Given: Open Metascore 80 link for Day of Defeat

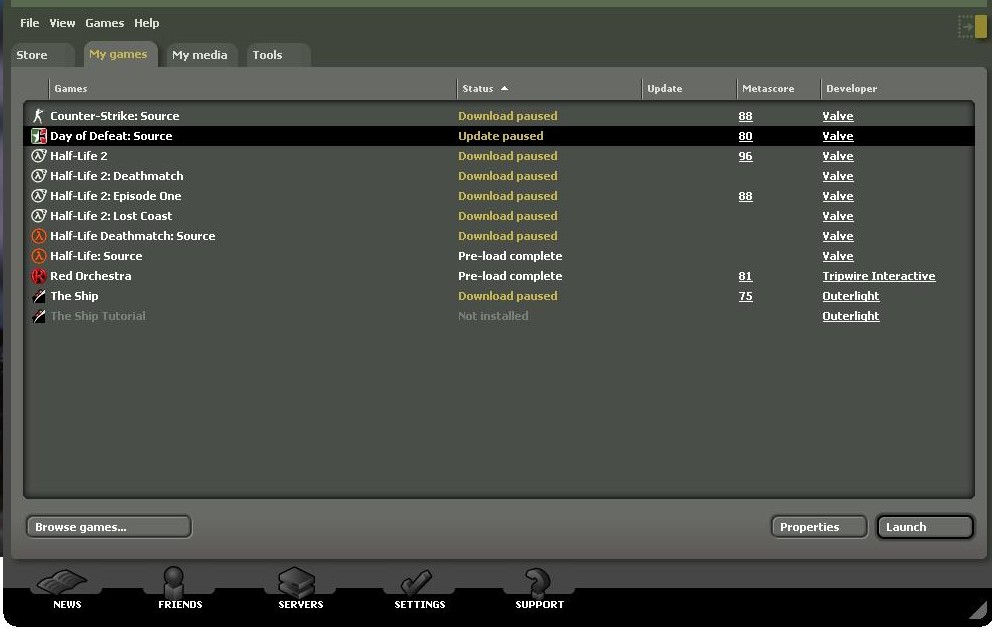Looking at the screenshot, I should click(745, 136).
